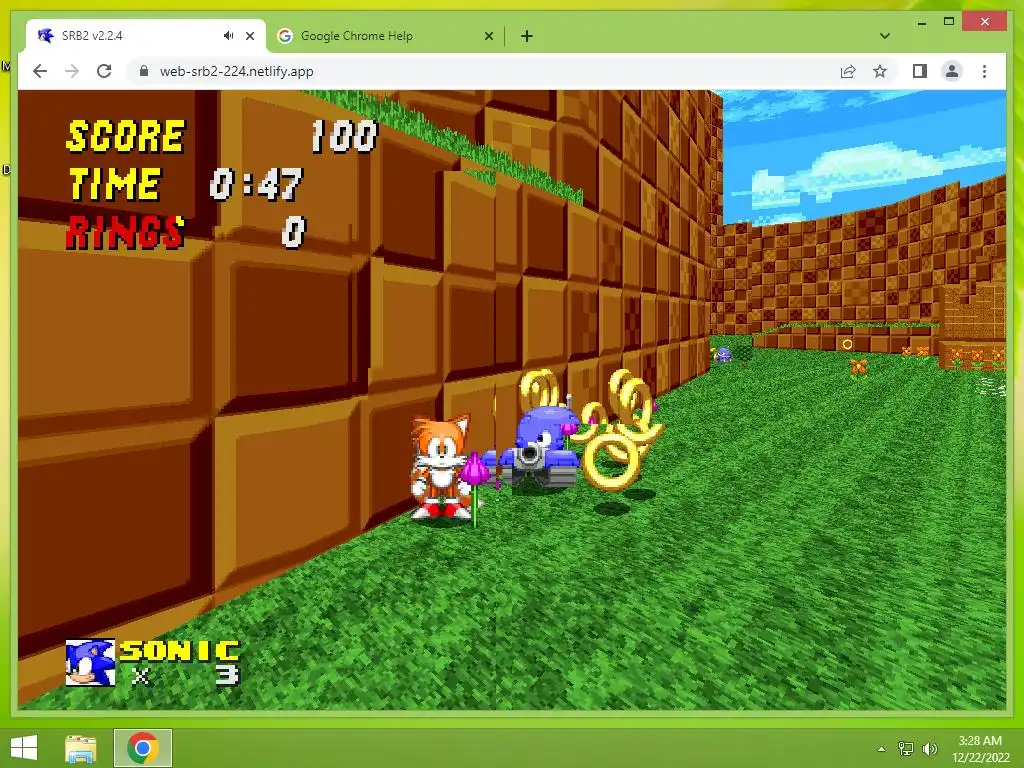Click the large gold ring nearby
This screenshot has width=1024, height=768.
[x=611, y=462]
